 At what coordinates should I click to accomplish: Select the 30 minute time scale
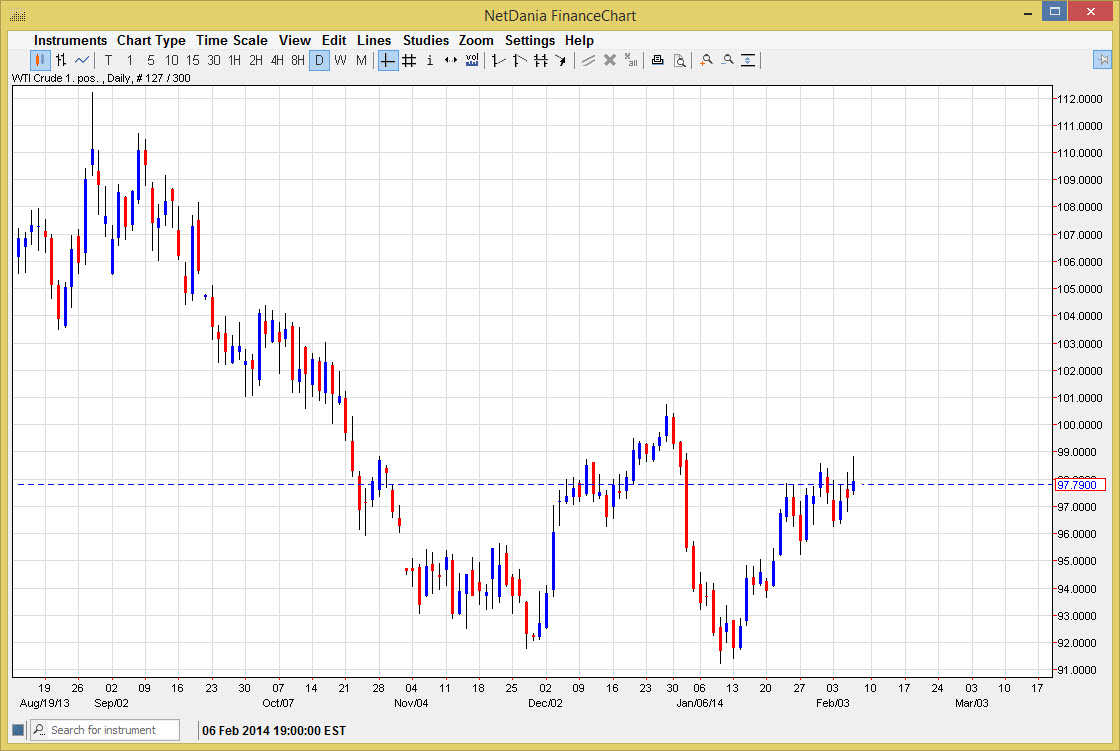point(213,60)
